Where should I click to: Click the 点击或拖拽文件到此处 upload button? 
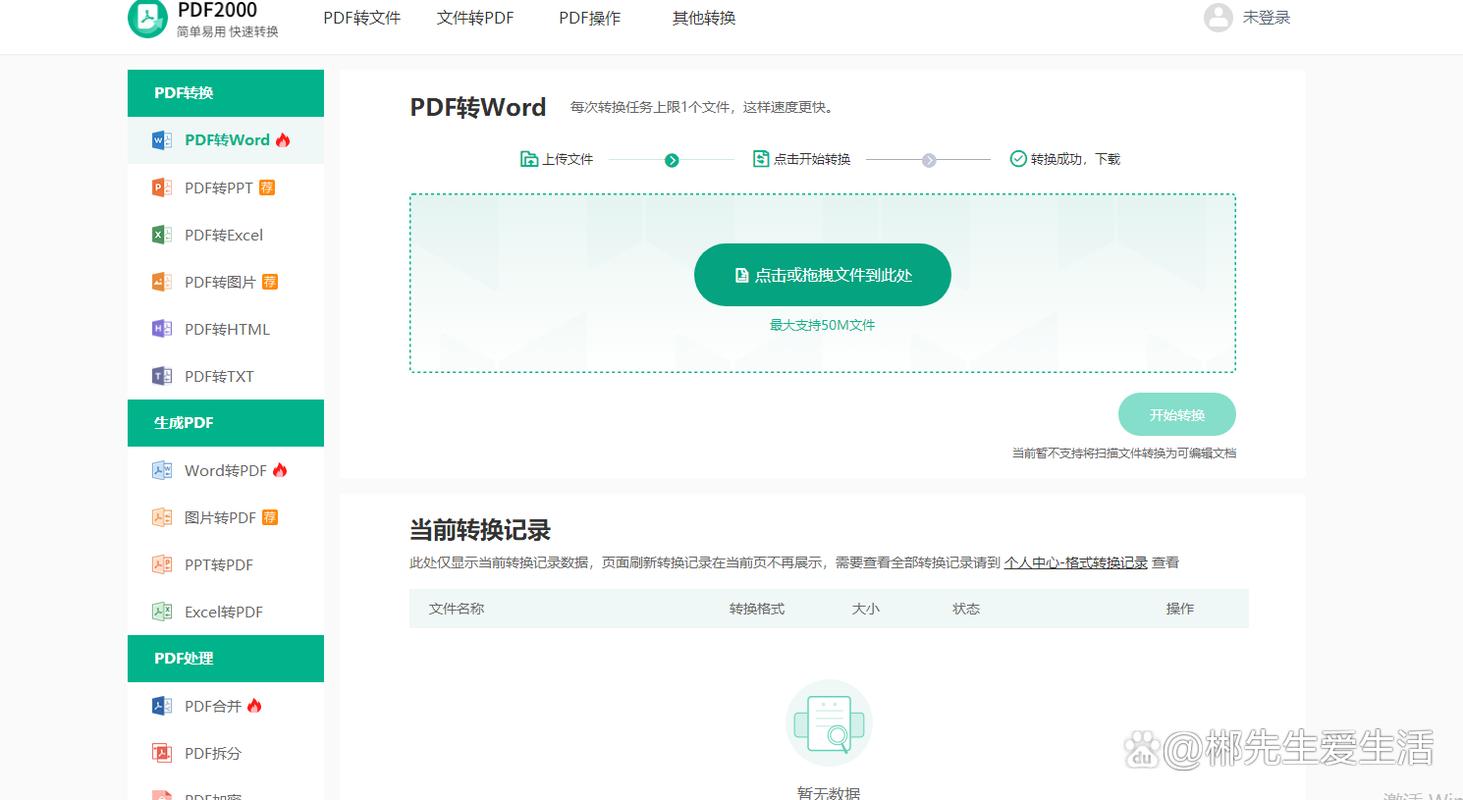(822, 275)
